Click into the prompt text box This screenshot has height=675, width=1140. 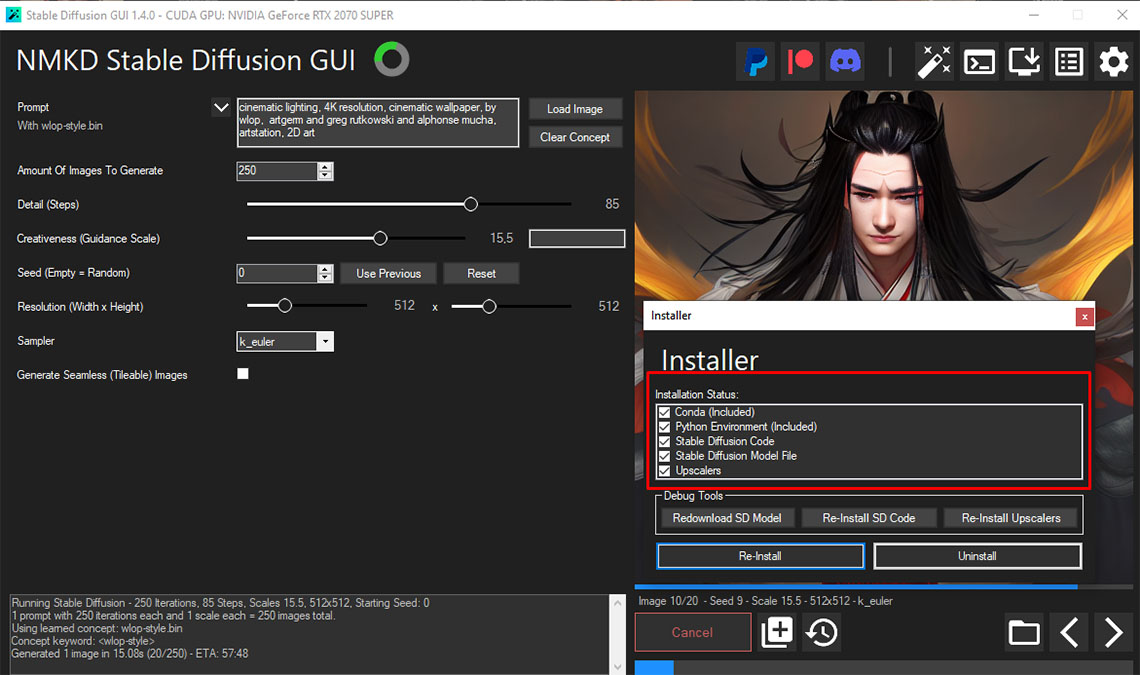[378, 123]
